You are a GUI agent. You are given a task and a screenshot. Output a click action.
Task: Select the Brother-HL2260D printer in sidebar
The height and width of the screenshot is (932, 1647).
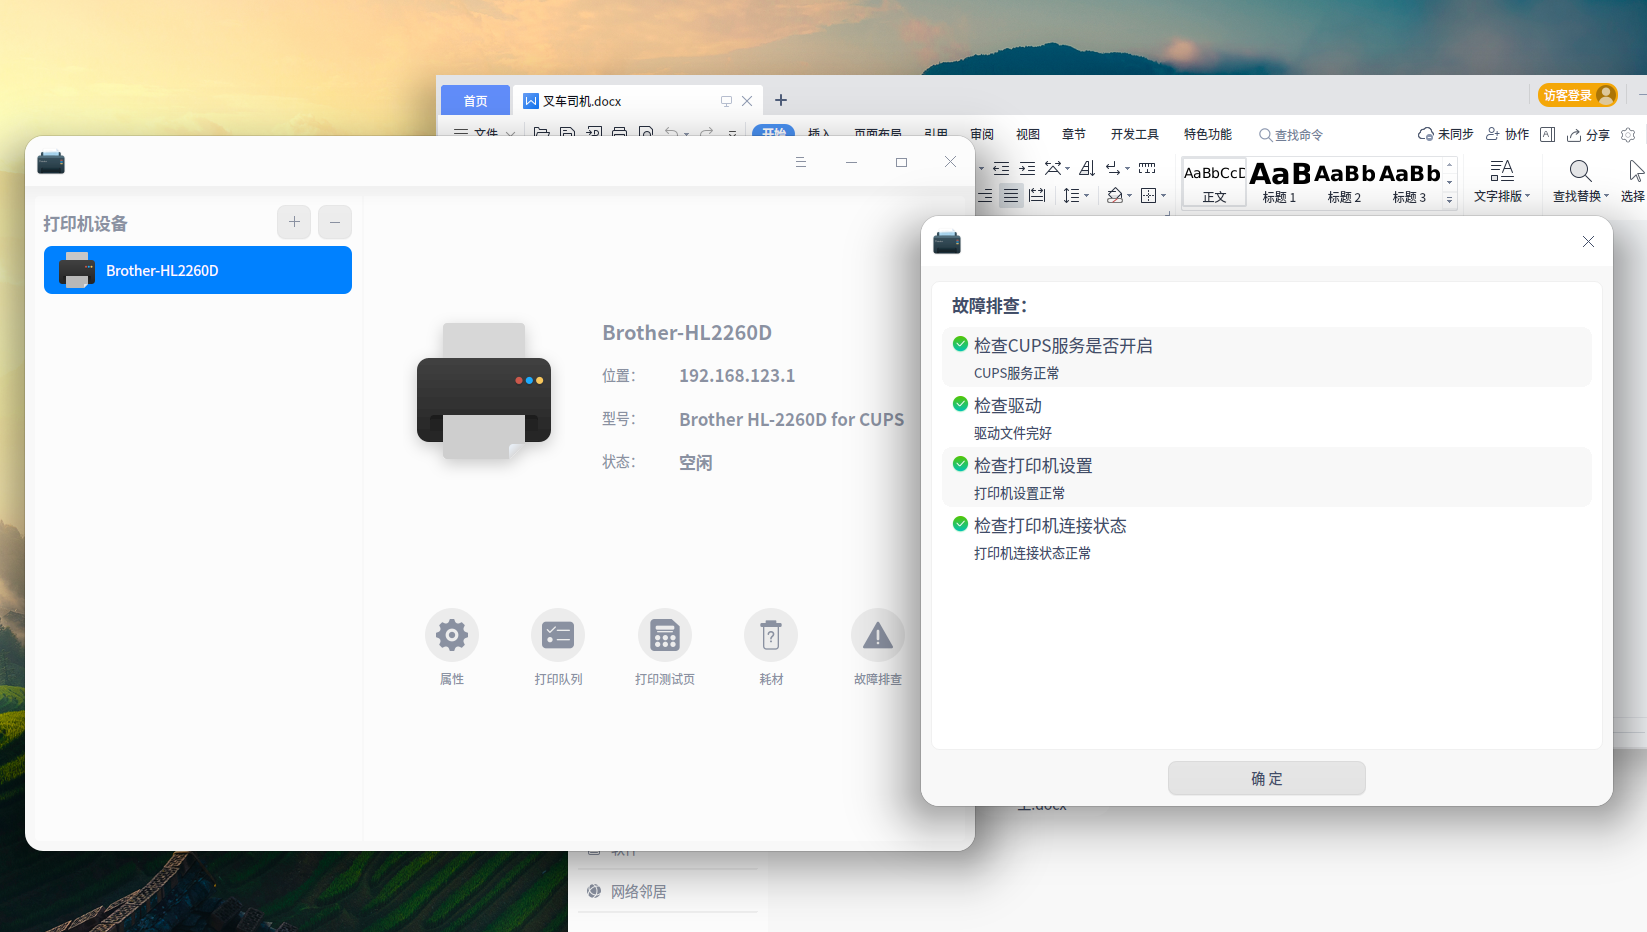point(197,269)
